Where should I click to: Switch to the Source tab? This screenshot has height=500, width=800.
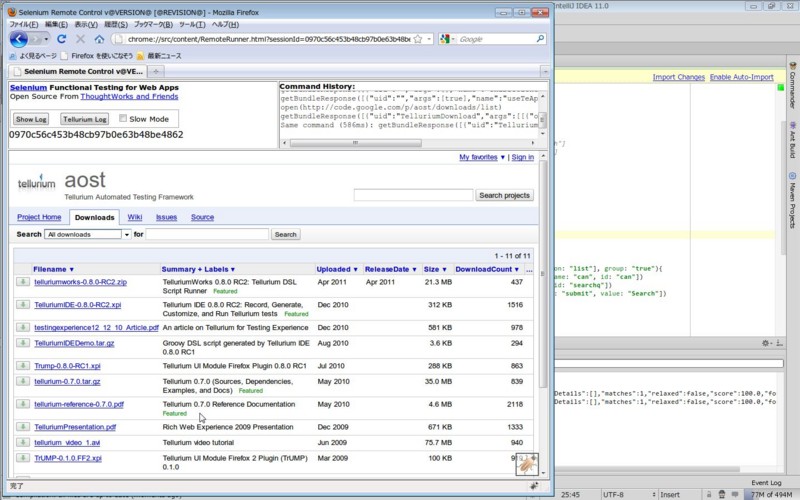[203, 217]
